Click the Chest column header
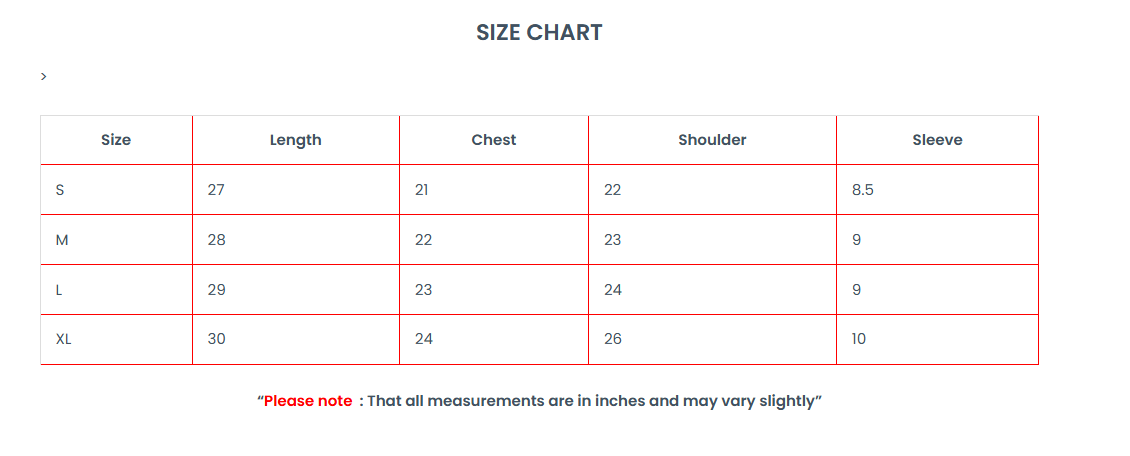Screen dimensions: 1130x456 click(x=494, y=140)
